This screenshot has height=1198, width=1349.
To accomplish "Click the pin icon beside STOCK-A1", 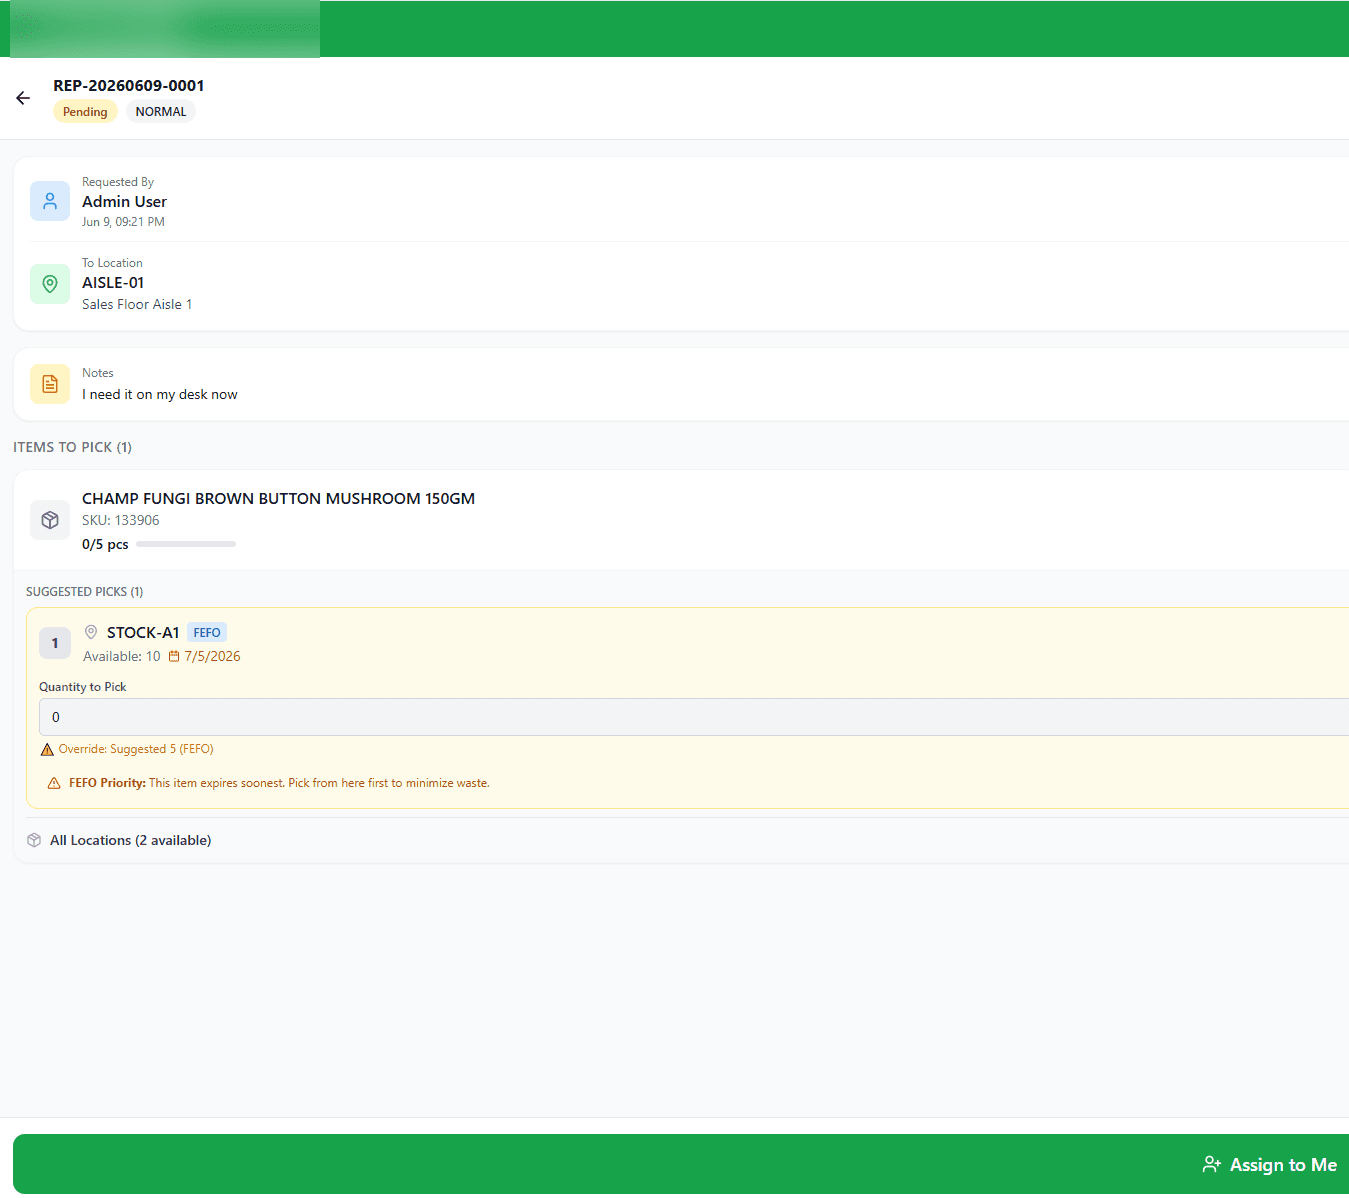I will (x=91, y=632).
